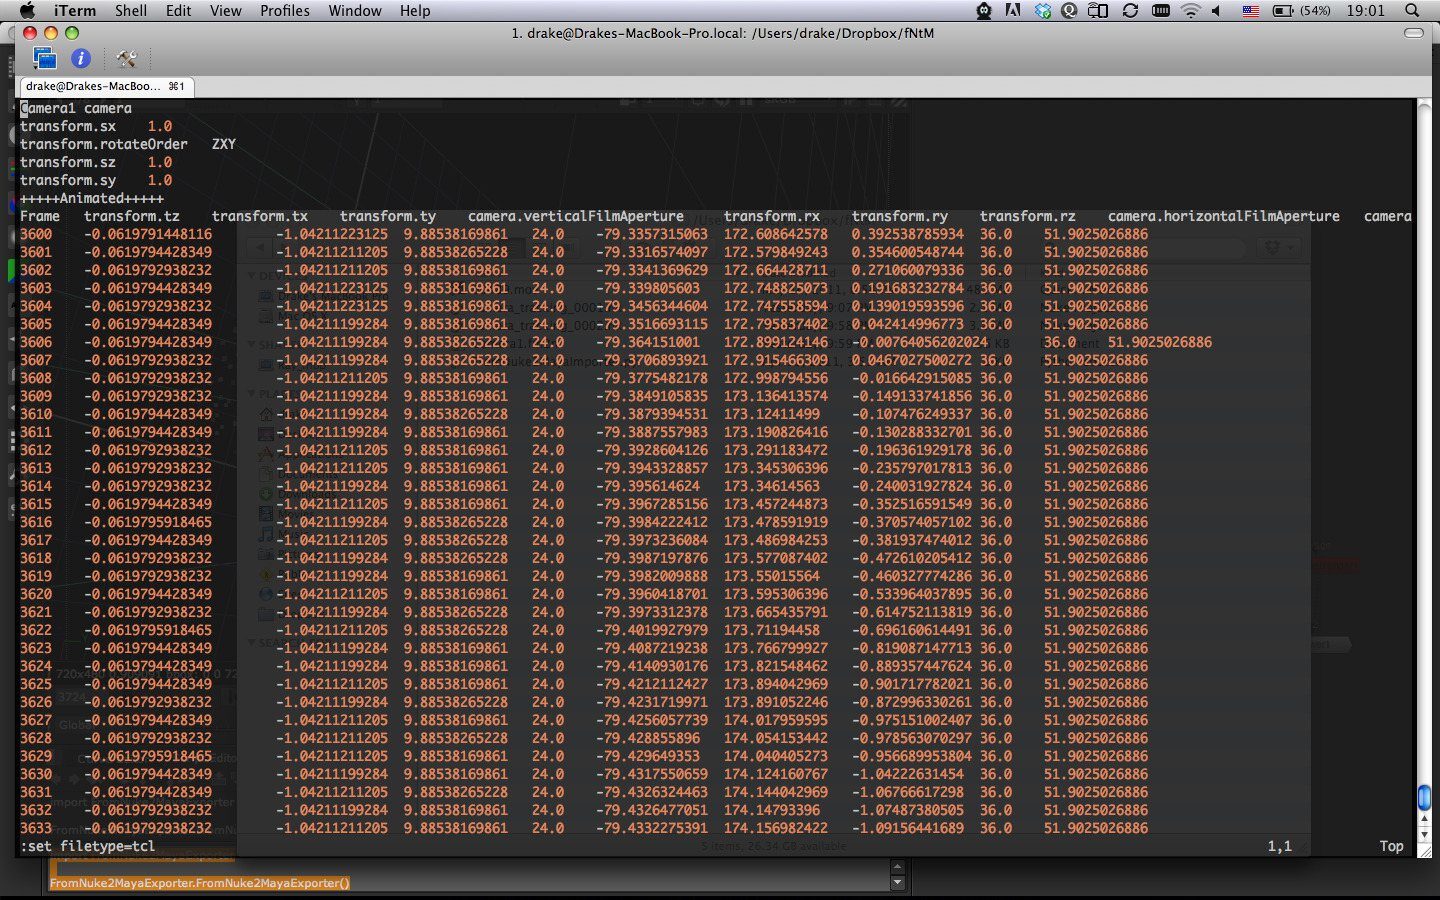This screenshot has height=900, width=1440.
Task: Click the 'camera.horizontalFilmAperture' header
Action: click(1224, 216)
